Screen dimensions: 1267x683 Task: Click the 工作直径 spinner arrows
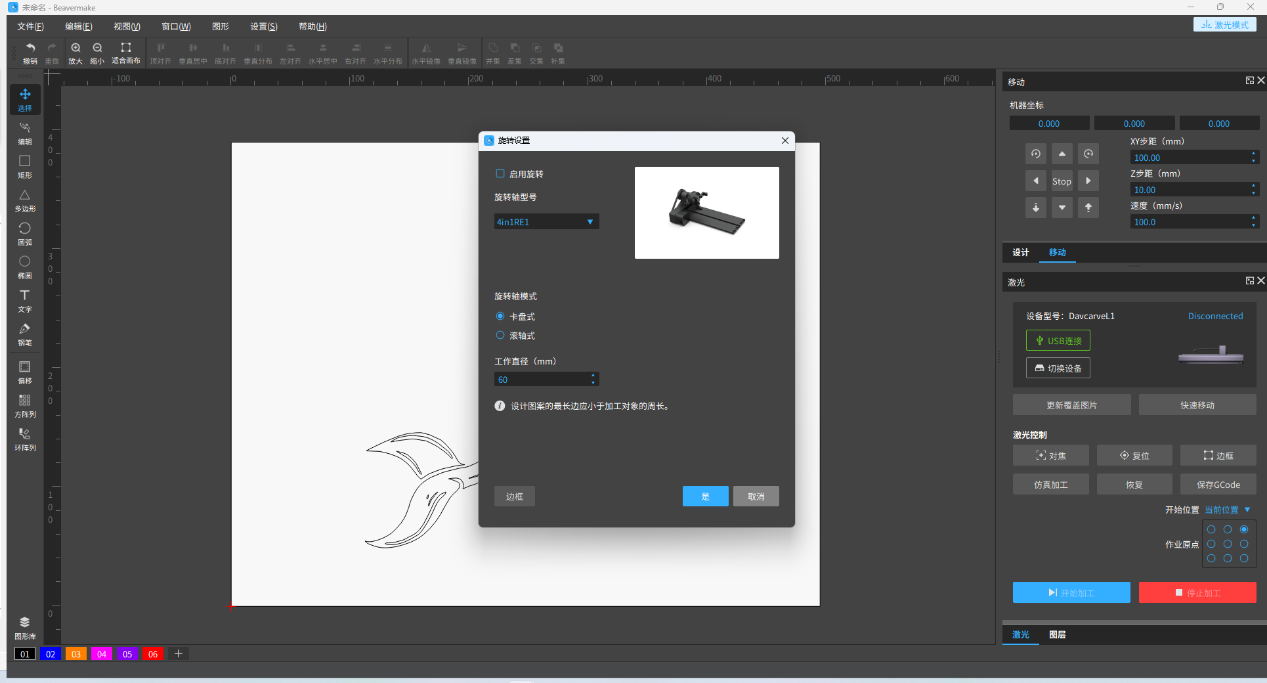click(x=593, y=379)
